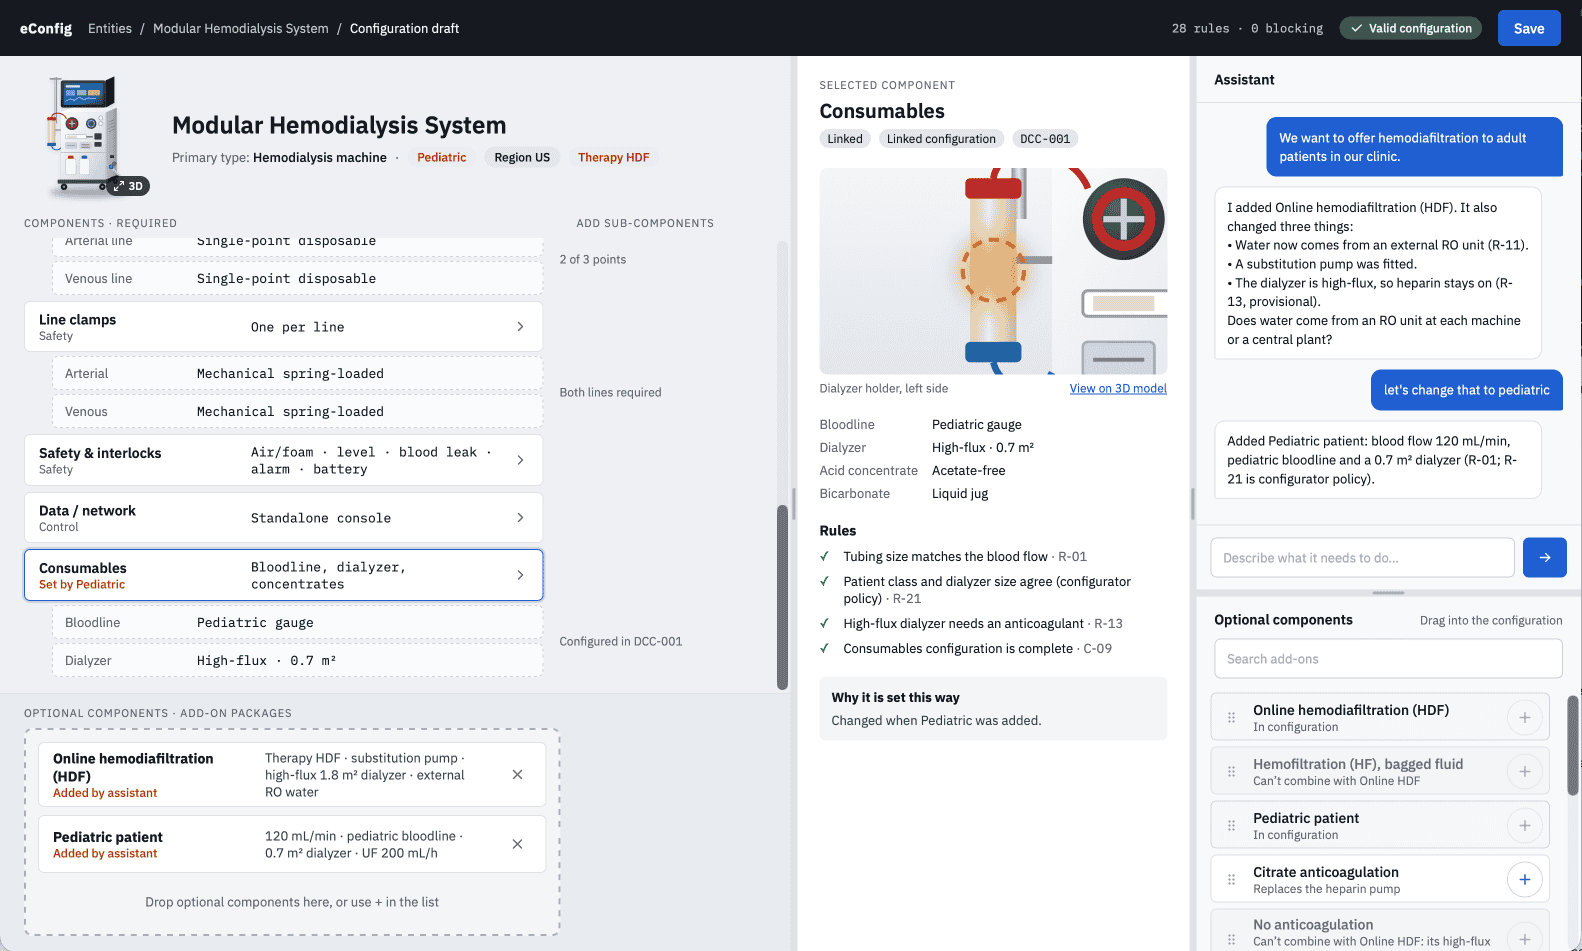1582x951 pixels.
Task: Add No anticoagulation with plus icon
Action: click(1524, 938)
